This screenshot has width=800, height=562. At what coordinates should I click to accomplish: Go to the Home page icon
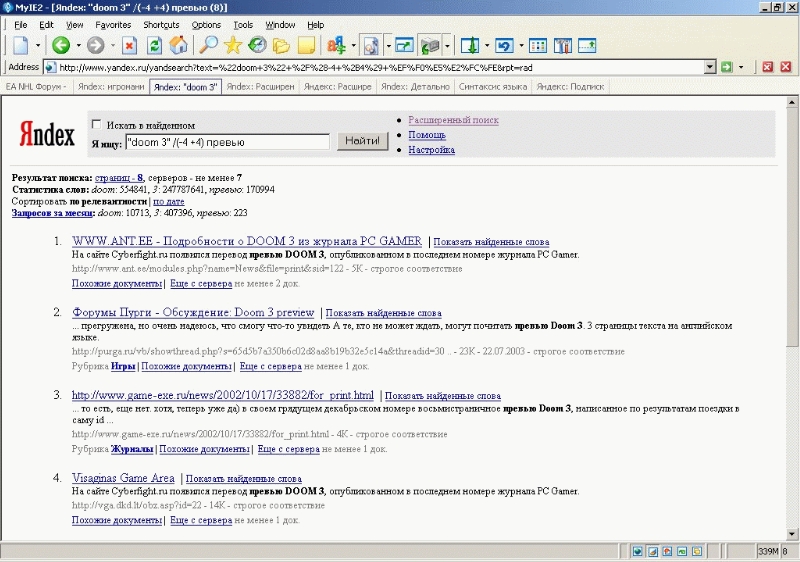coord(179,45)
